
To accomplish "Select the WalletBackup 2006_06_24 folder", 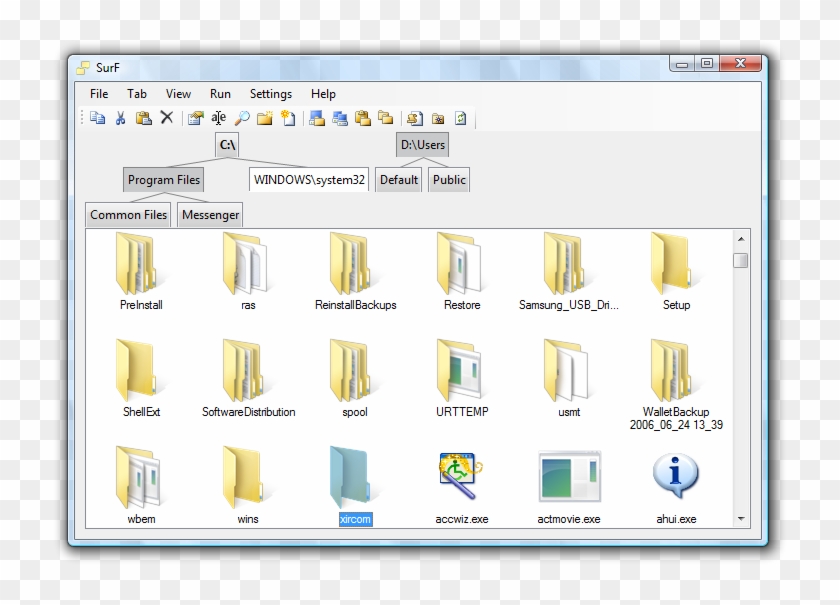I will point(676,386).
